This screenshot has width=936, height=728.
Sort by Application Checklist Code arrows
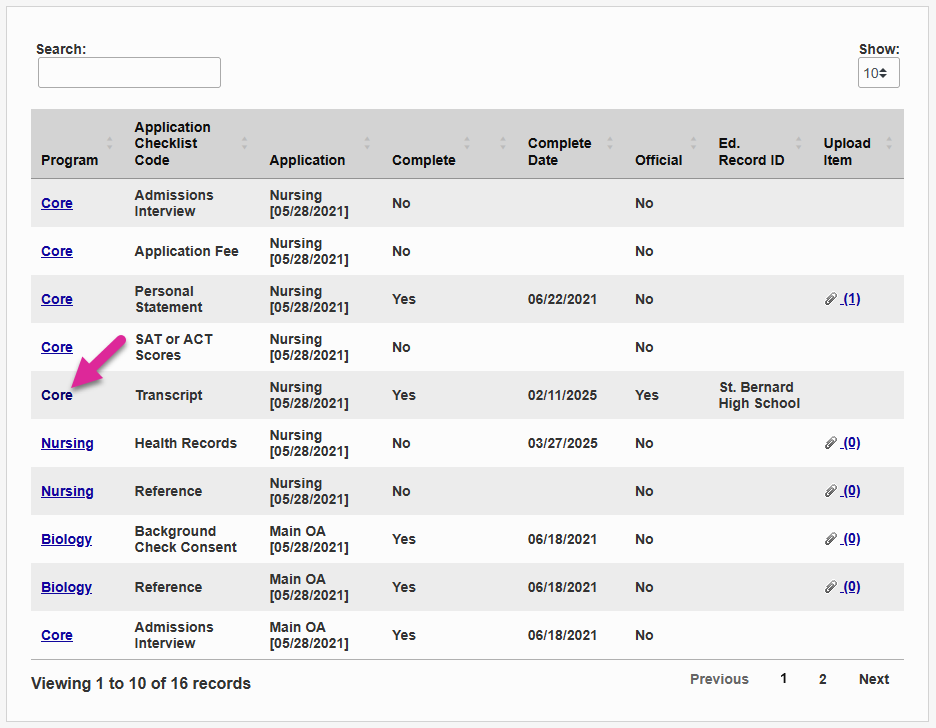click(244, 144)
